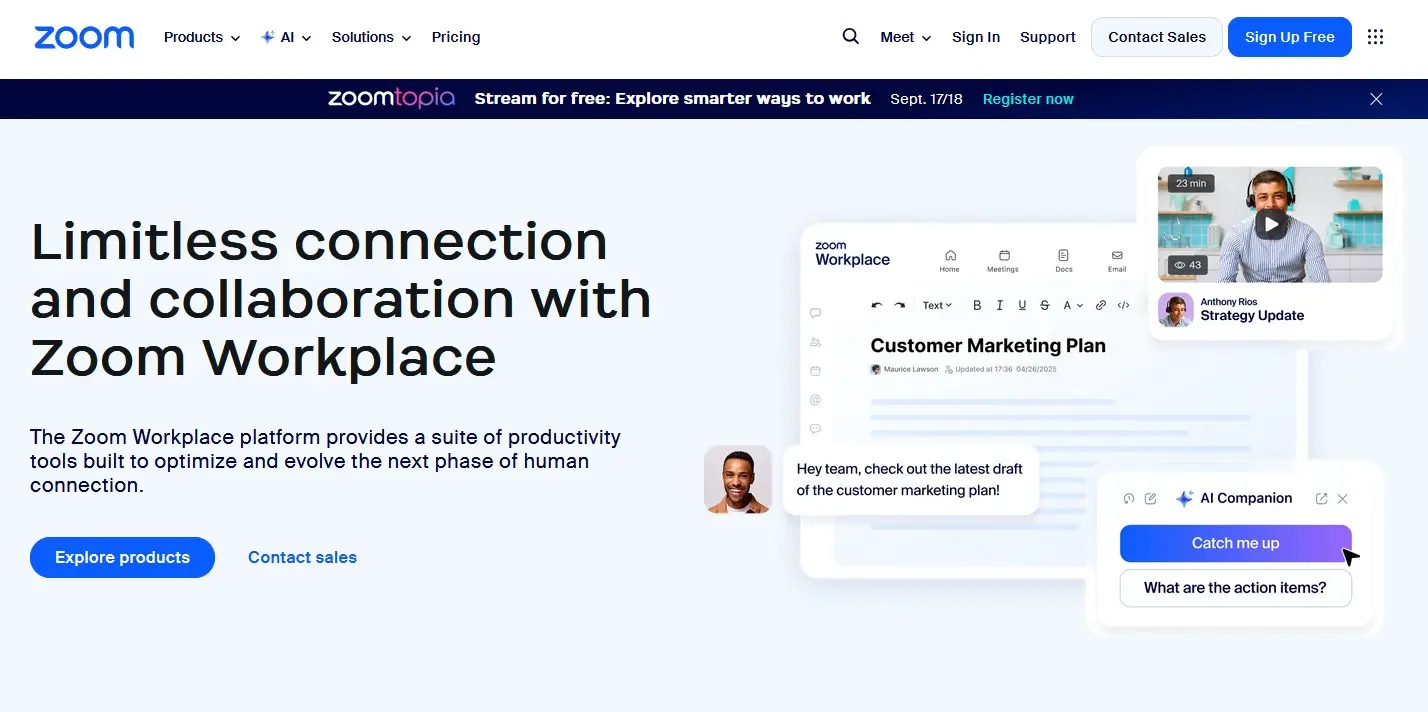Follow the Register now link for Zoomtopia
1428x712 pixels.
coord(1027,98)
